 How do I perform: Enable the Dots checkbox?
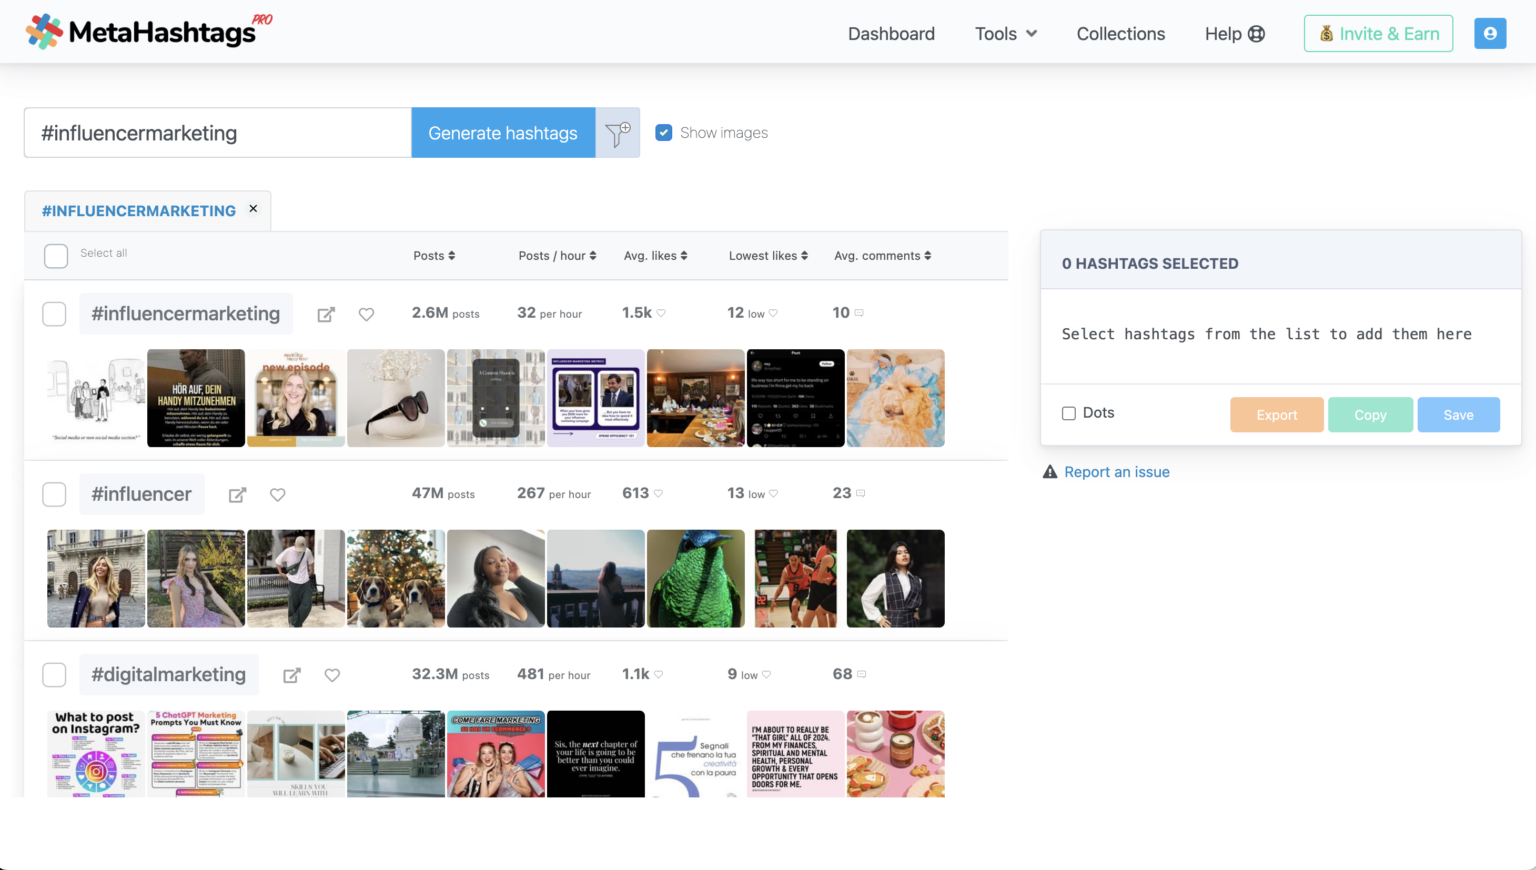tap(1068, 413)
